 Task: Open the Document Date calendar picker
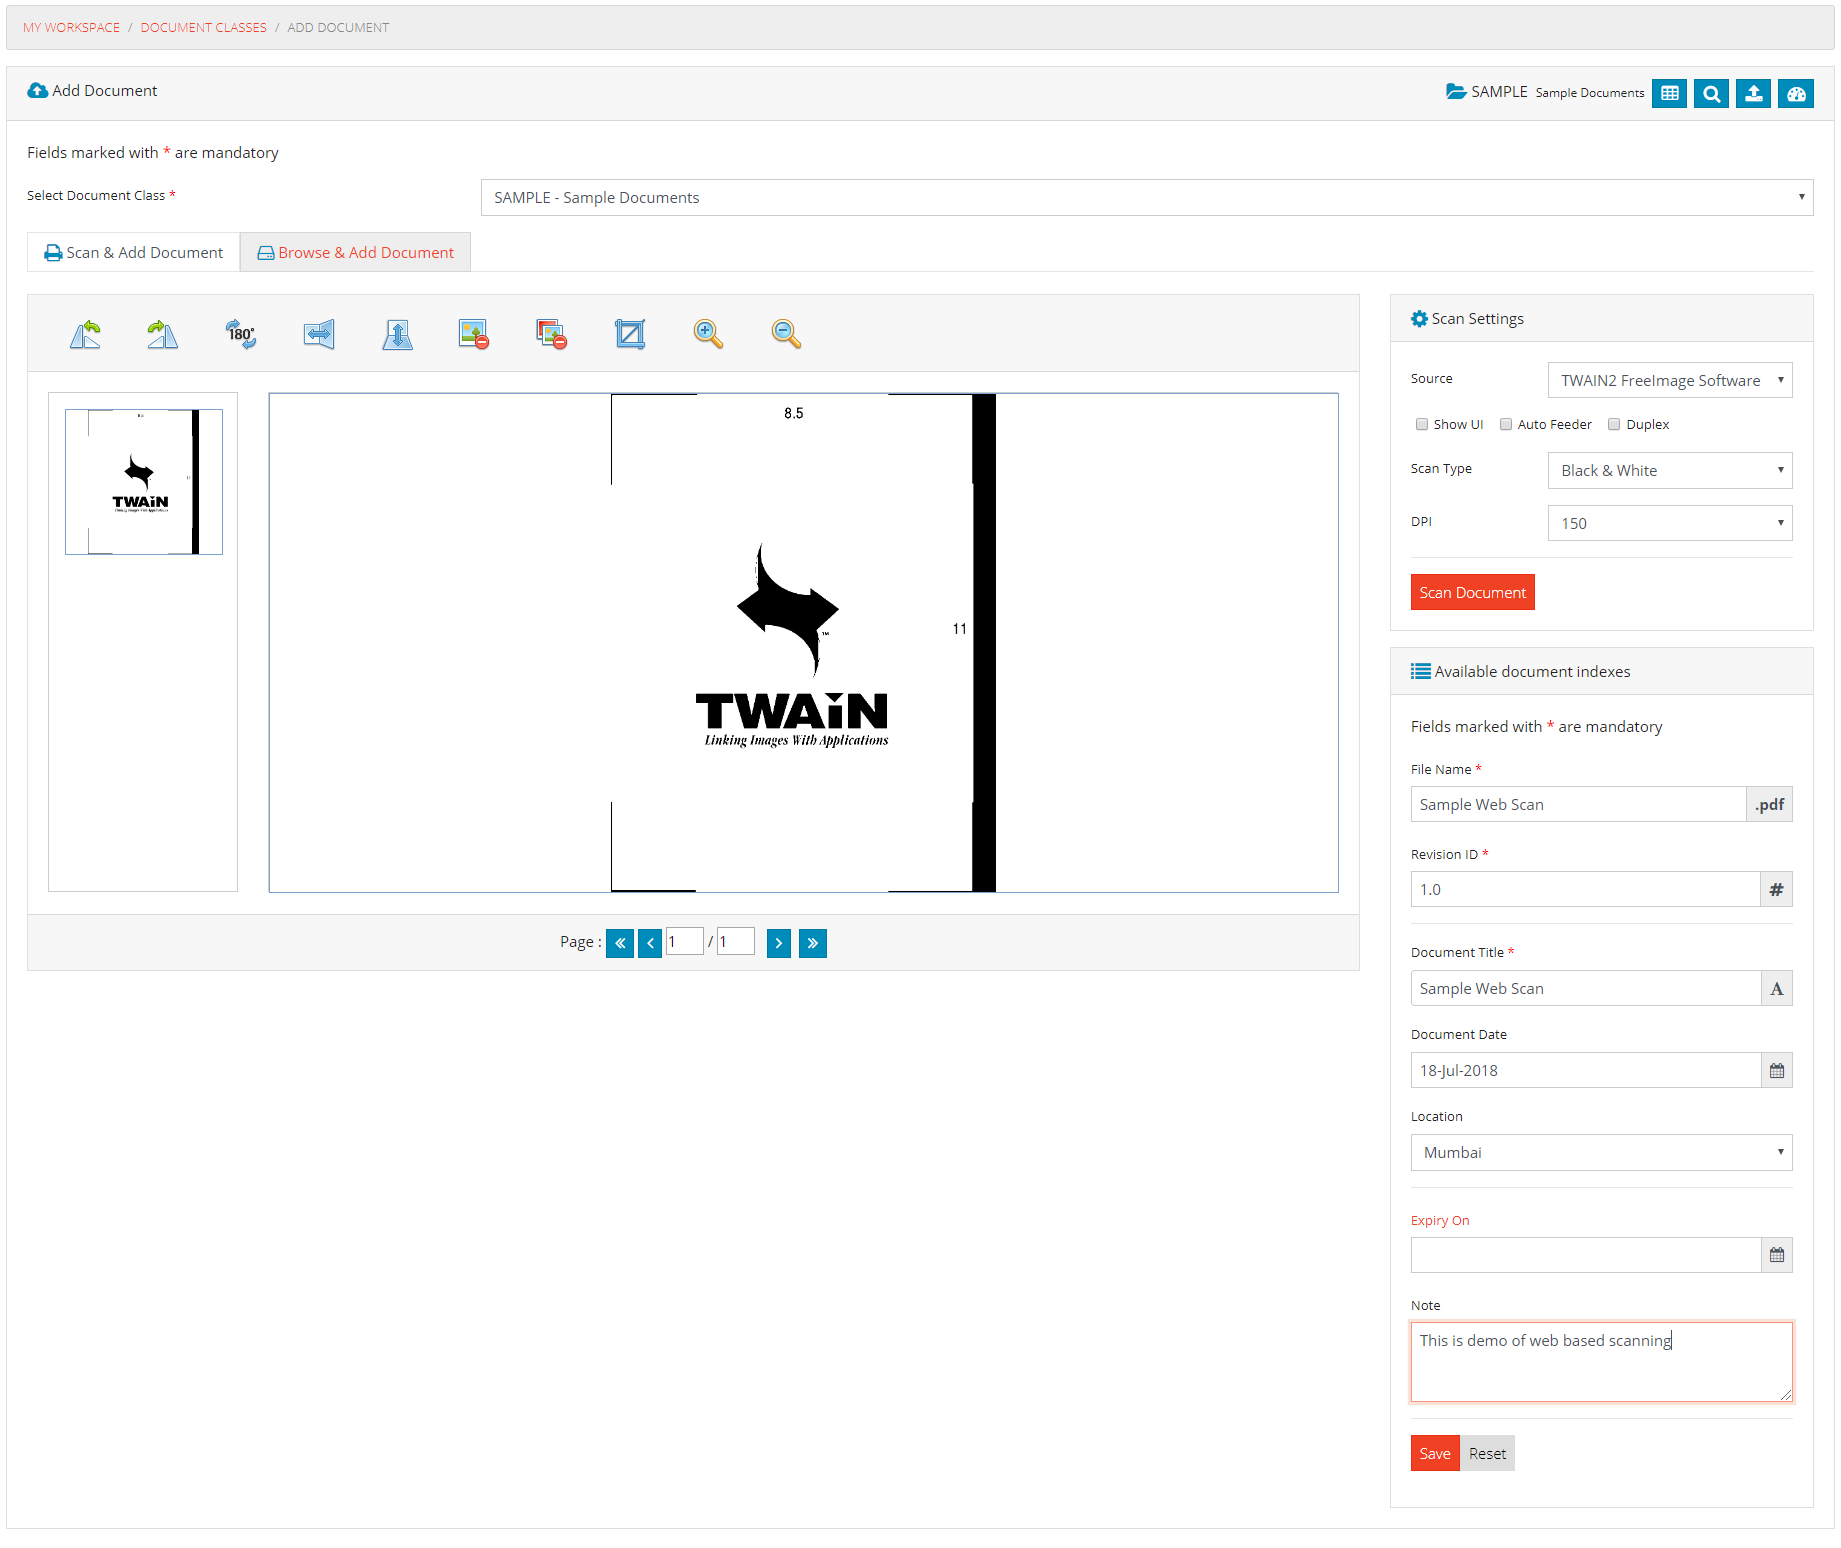(1776, 1070)
